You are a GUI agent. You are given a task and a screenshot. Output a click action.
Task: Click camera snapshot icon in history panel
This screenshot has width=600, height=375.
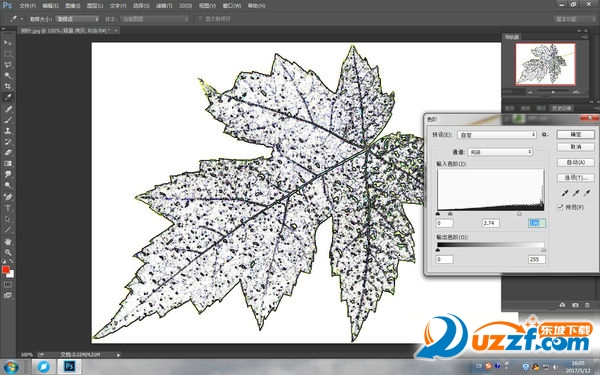[x=575, y=305]
